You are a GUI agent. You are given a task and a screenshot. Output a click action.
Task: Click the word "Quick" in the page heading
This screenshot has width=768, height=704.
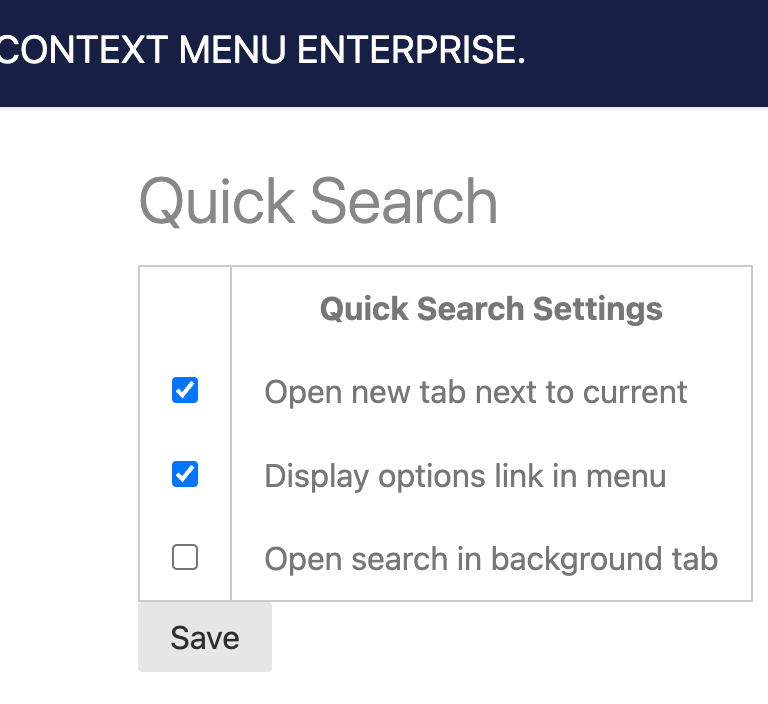(217, 201)
